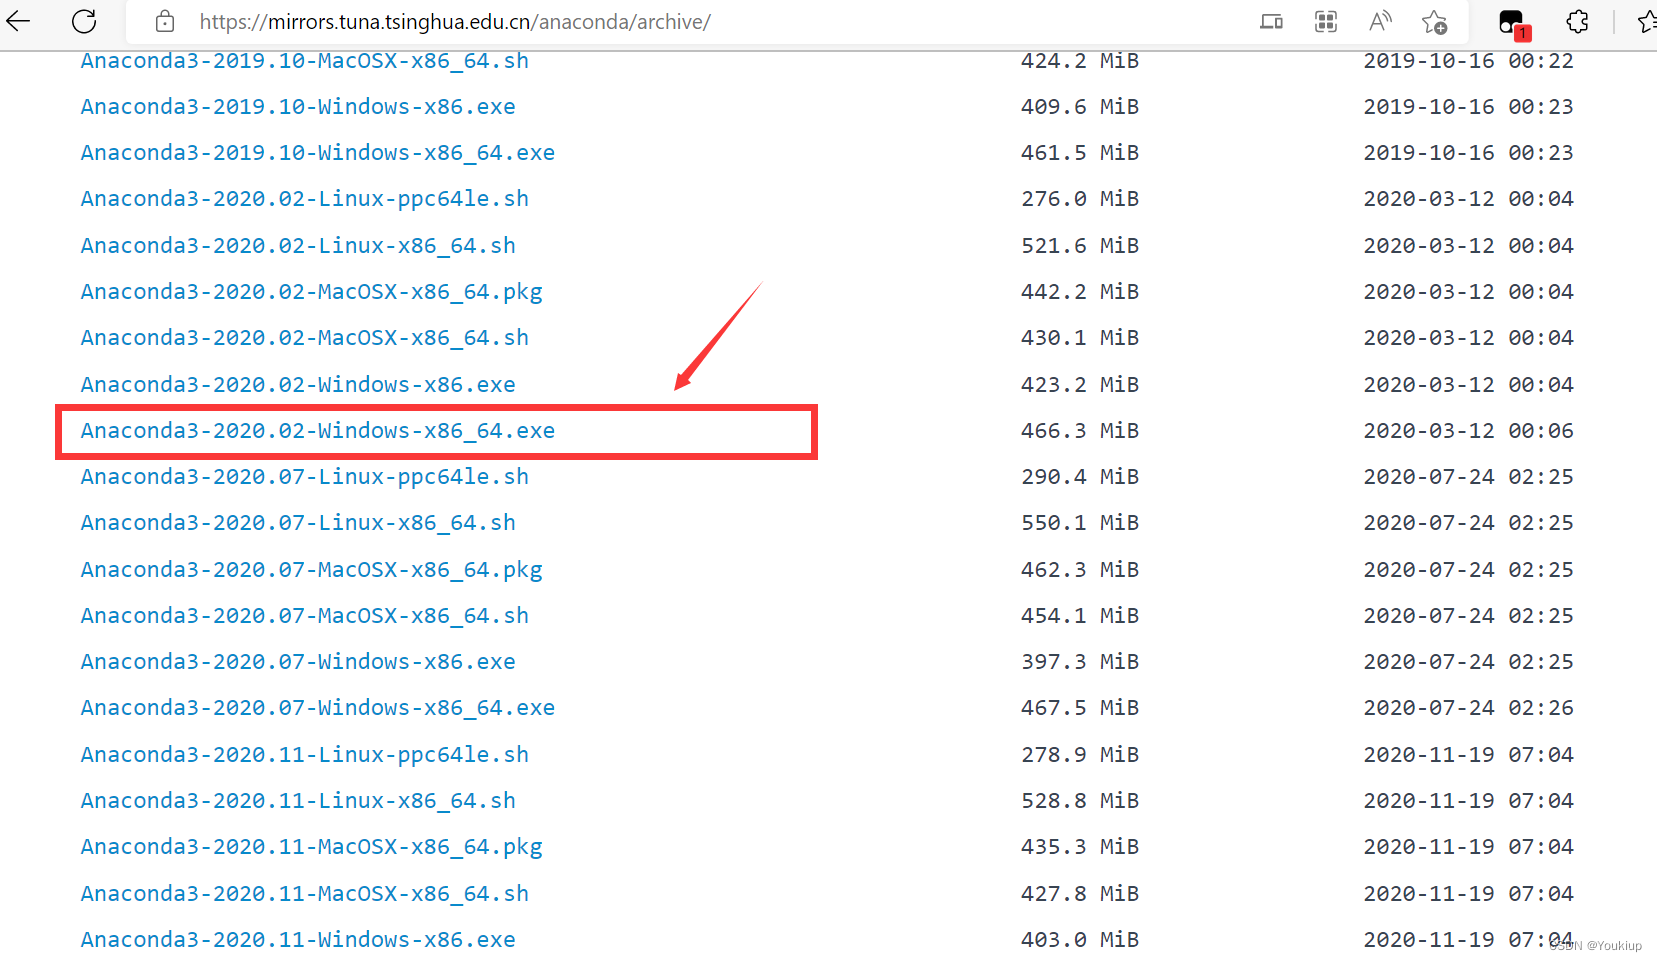The image size is (1657, 962).
Task: Select the 409.6 MiB size value
Action: pos(1080,107)
